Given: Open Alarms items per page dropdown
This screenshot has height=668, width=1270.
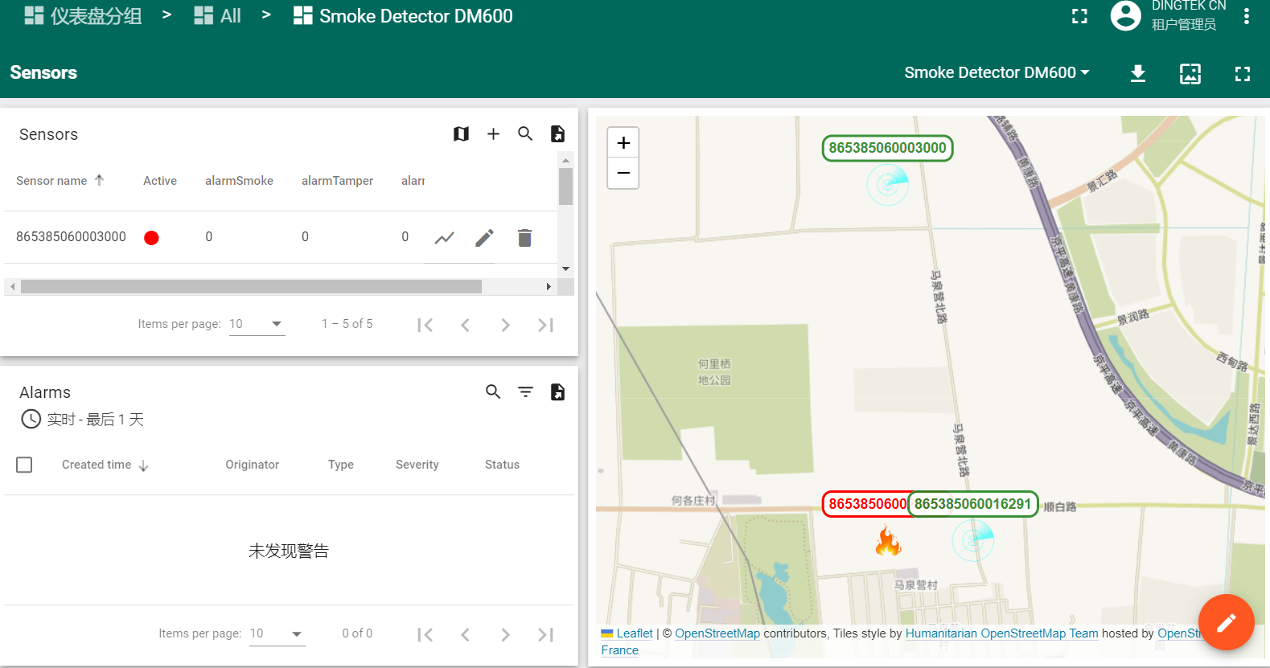Looking at the screenshot, I should pos(277,634).
